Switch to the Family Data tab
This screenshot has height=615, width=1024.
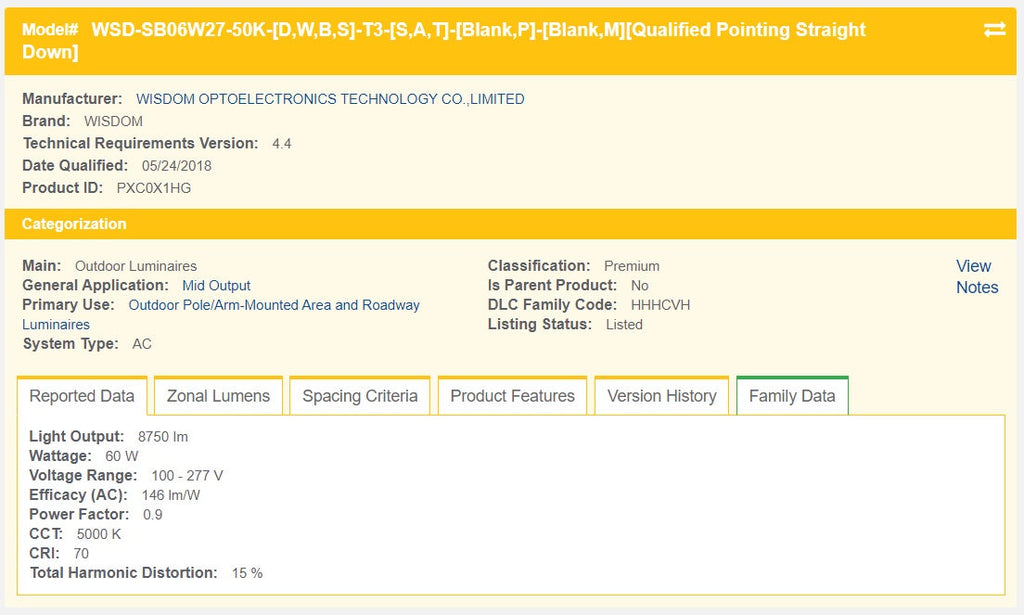[792, 396]
